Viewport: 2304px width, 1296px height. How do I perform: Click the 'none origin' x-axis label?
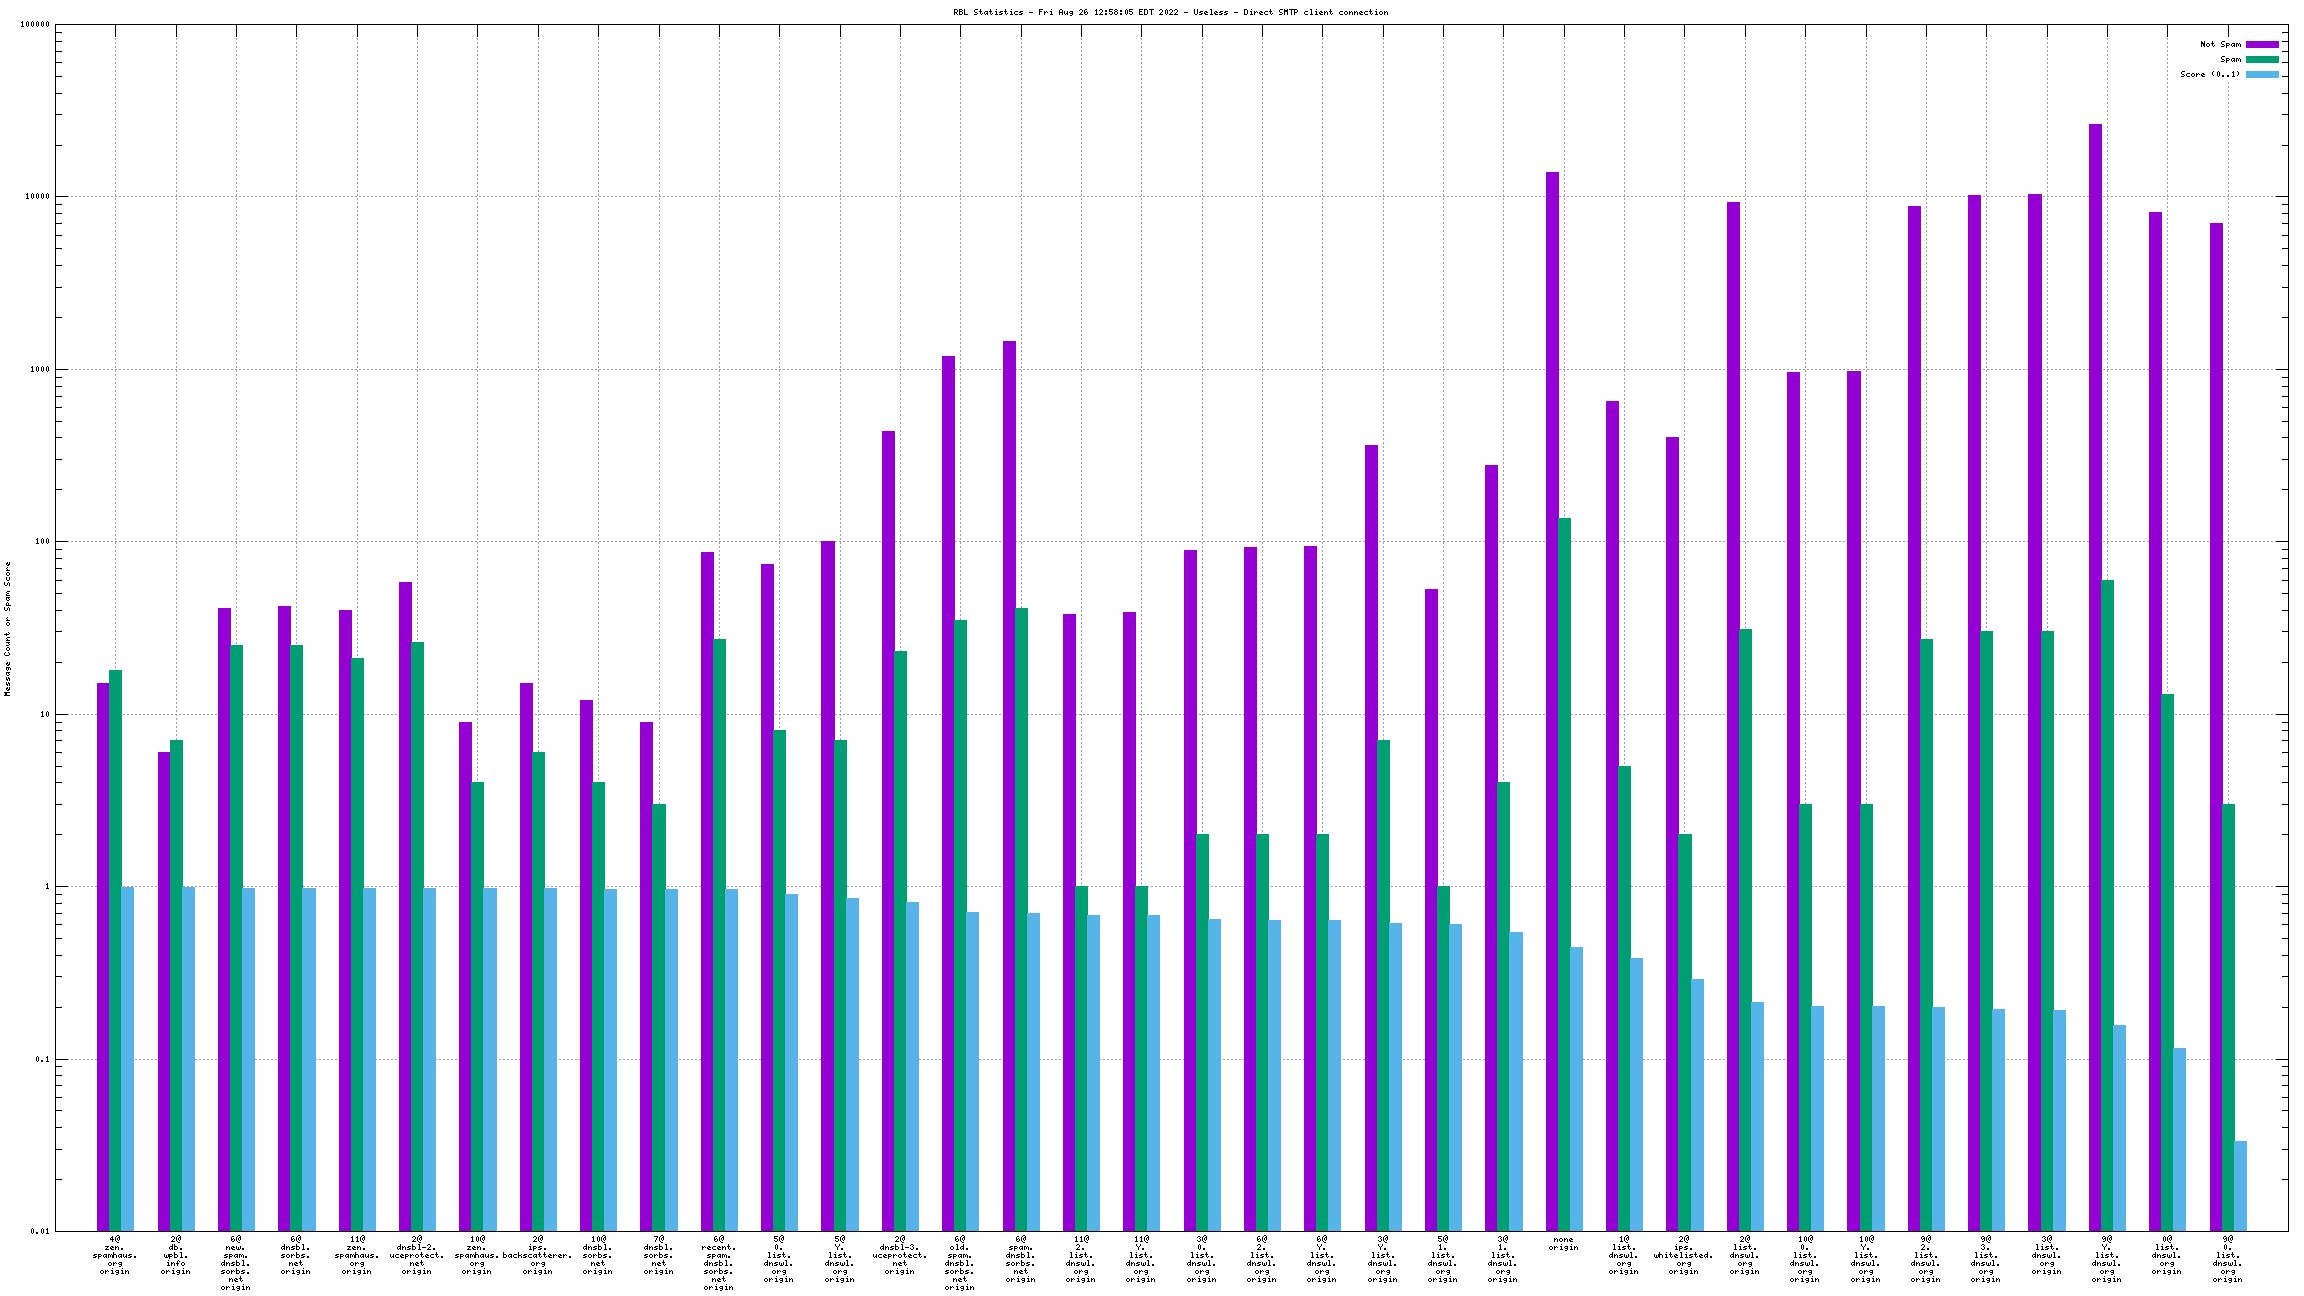pos(1563,1243)
